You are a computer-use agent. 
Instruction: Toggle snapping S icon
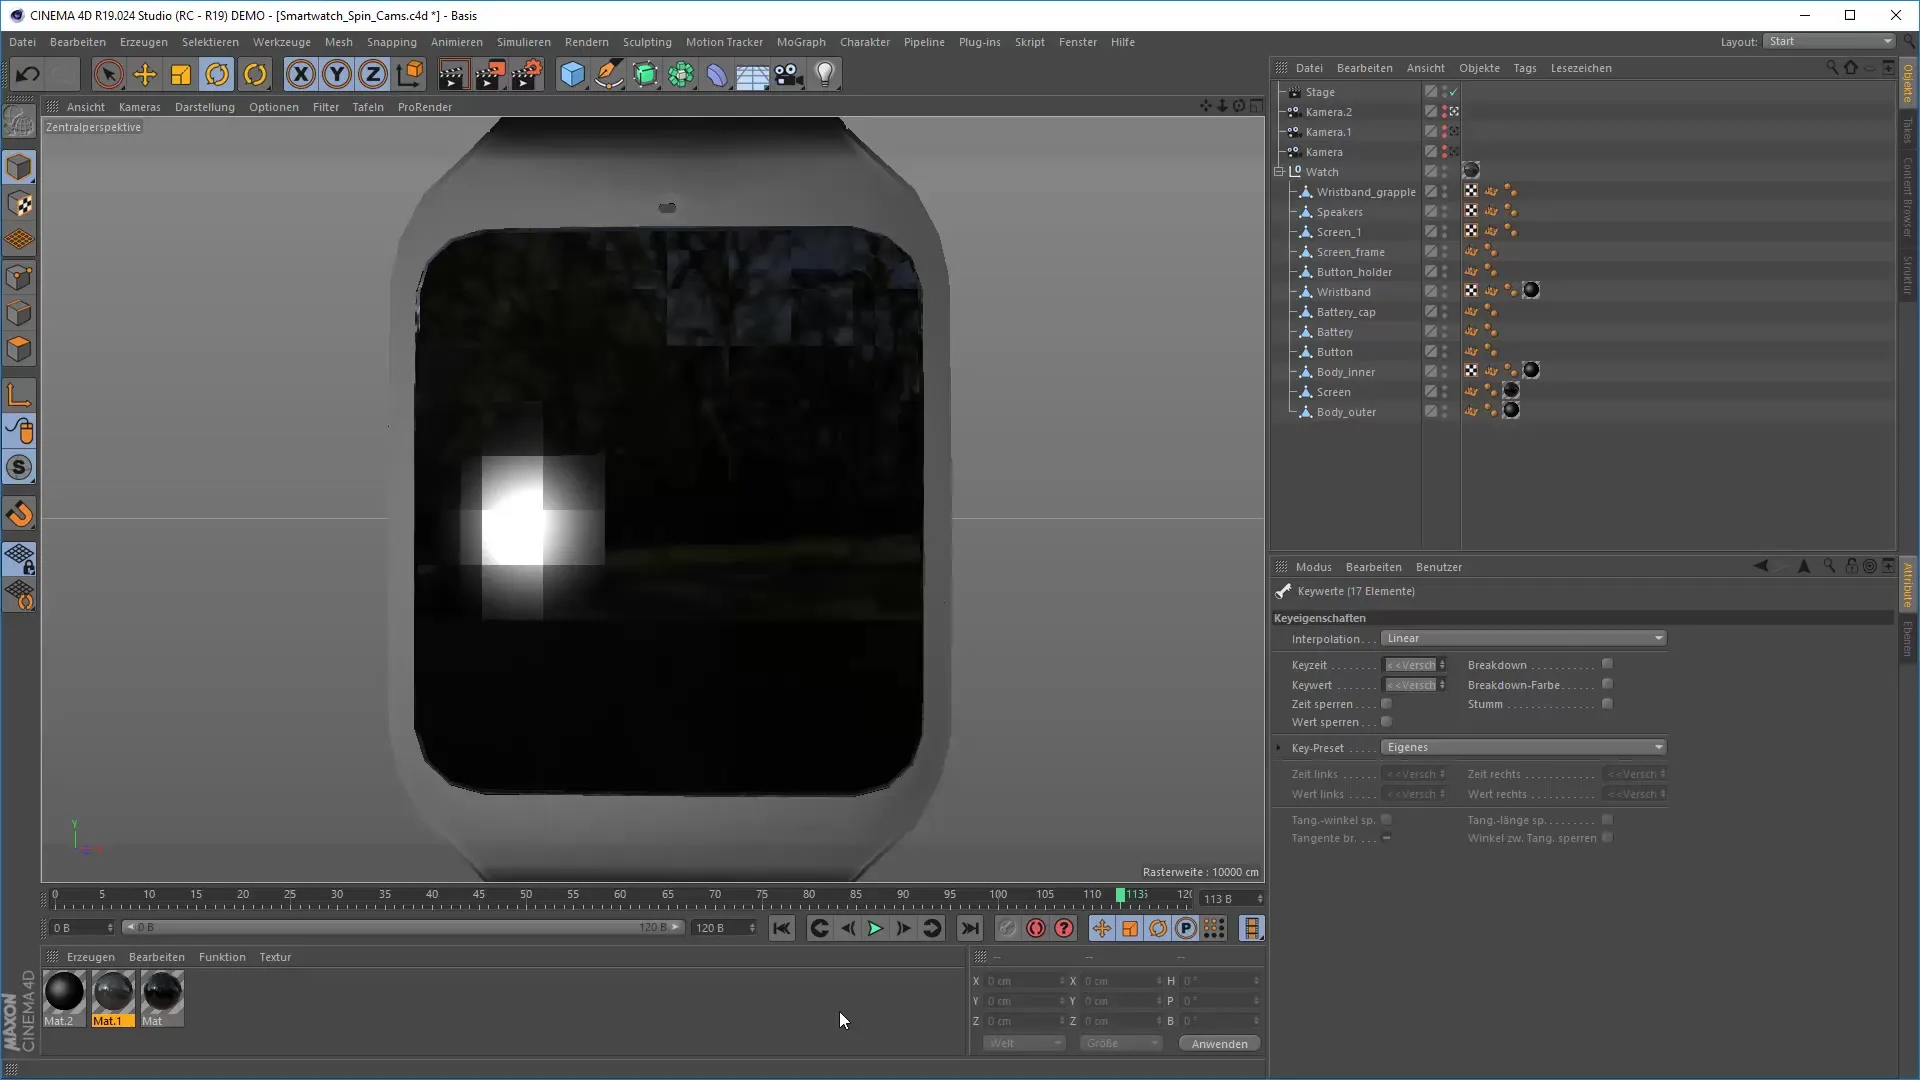pyautogui.click(x=19, y=468)
